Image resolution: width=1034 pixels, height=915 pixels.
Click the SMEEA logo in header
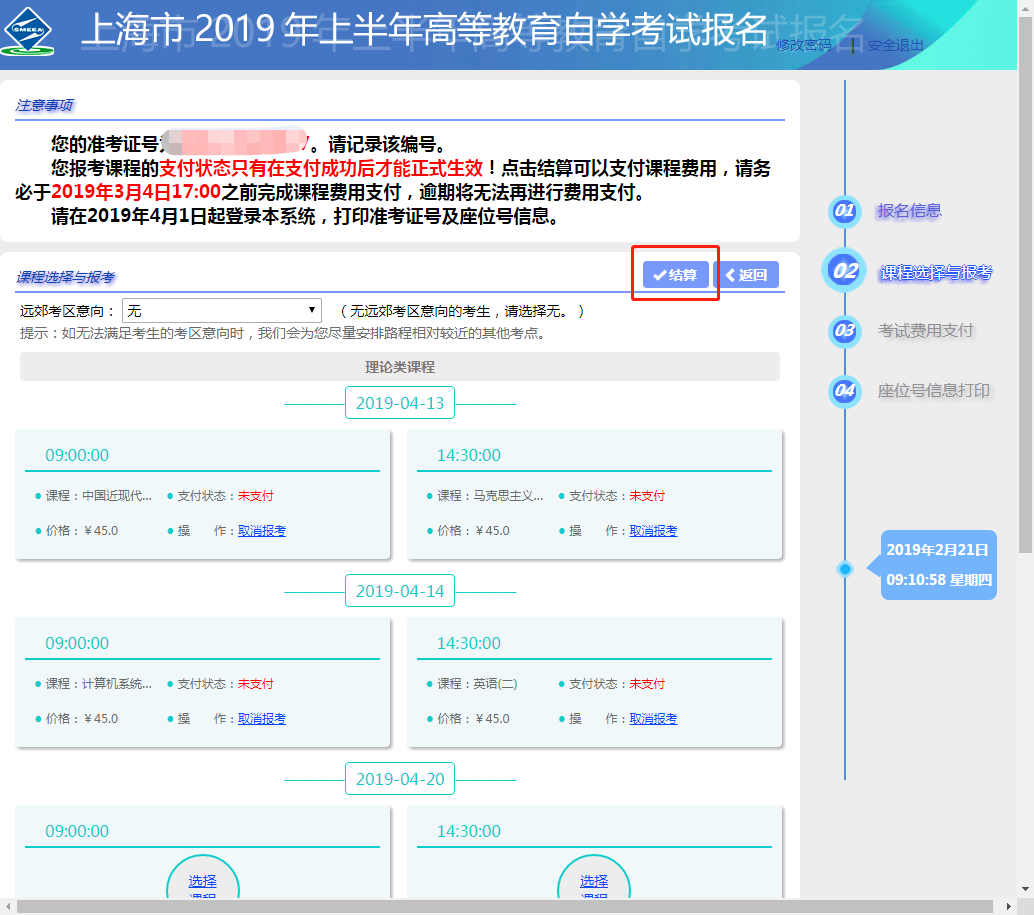coord(28,31)
